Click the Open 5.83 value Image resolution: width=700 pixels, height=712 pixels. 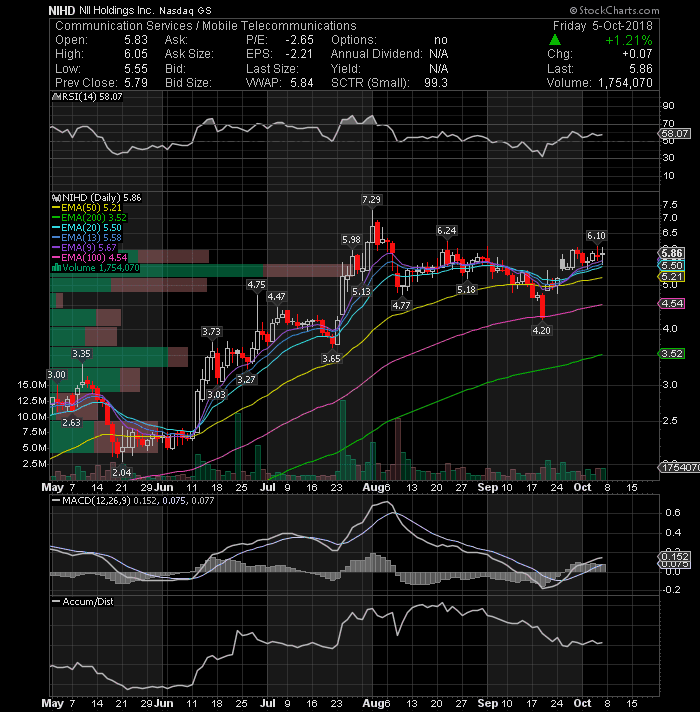pos(136,40)
